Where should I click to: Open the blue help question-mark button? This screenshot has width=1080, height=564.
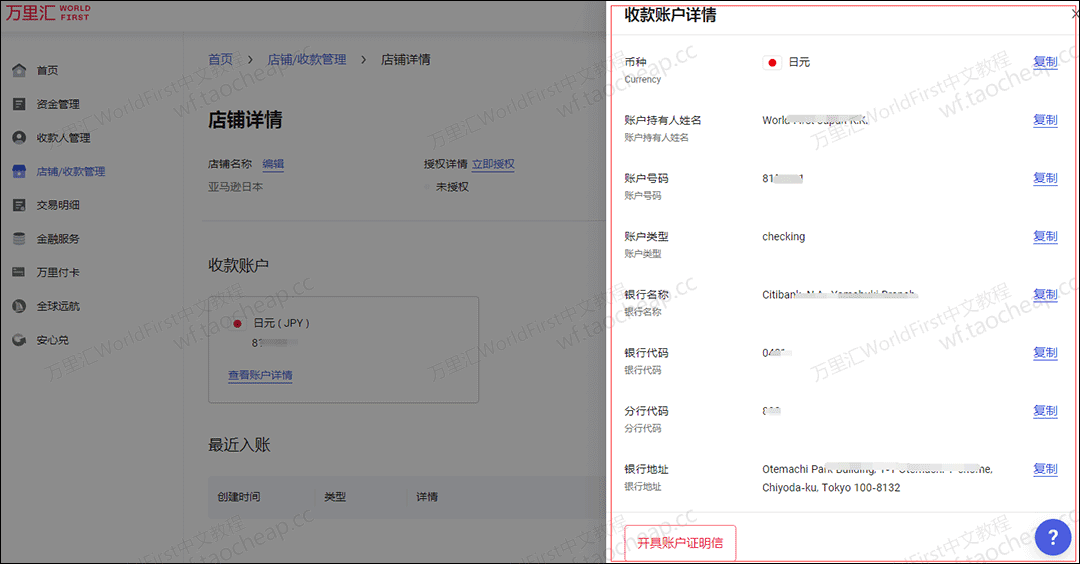point(1053,536)
